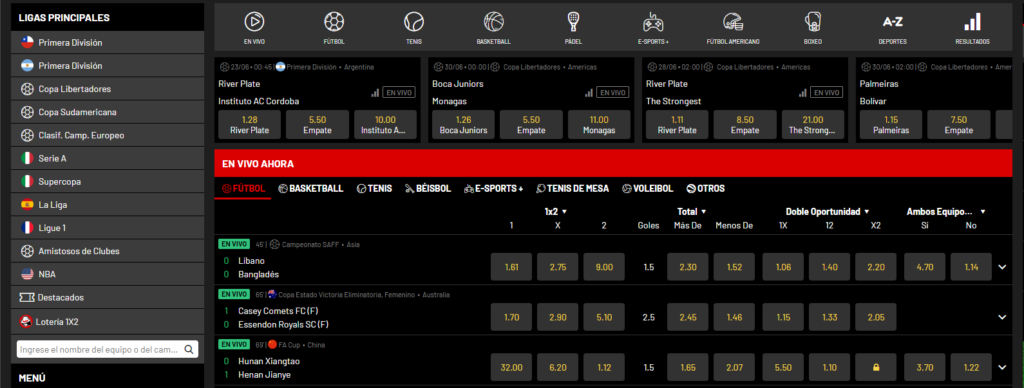Click En Vivo badge on Boca Juniors card

612,93
